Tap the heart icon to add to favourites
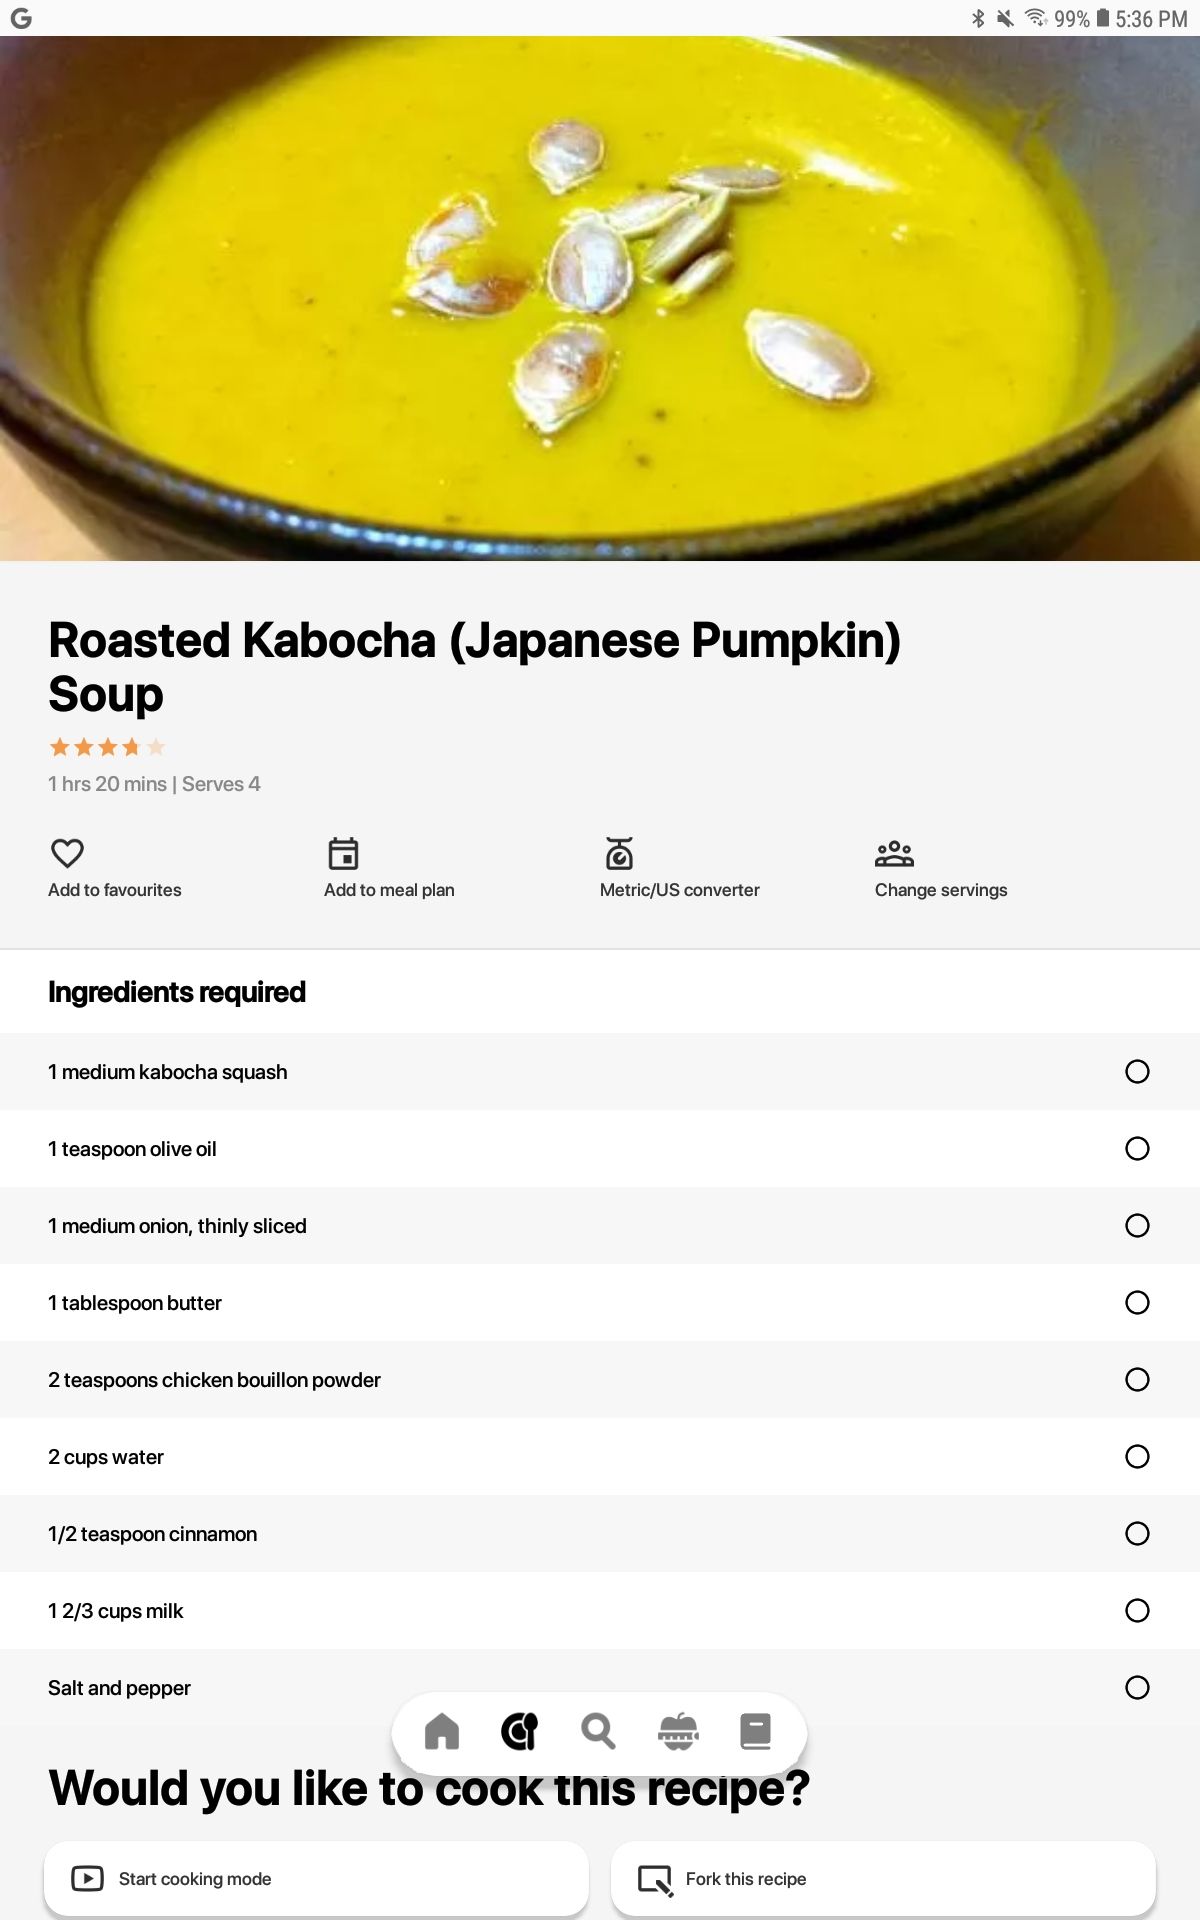 click(67, 853)
